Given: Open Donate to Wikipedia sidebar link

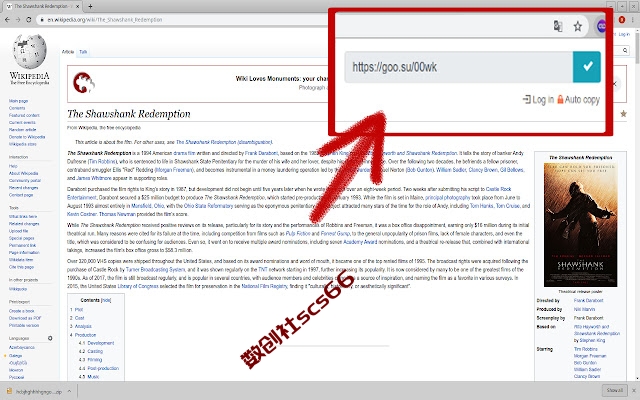Looking at the screenshot, I should [x=27, y=137].
